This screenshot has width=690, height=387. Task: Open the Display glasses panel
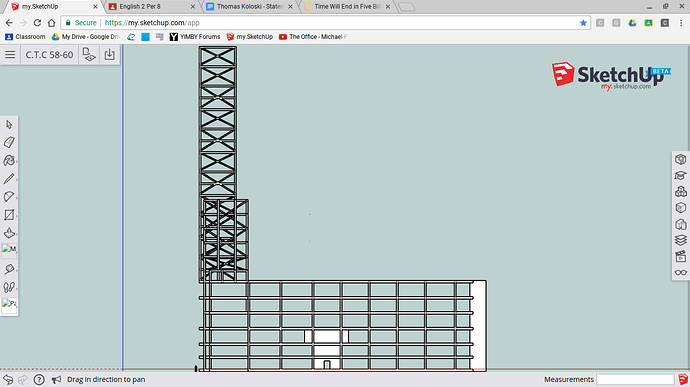point(680,273)
